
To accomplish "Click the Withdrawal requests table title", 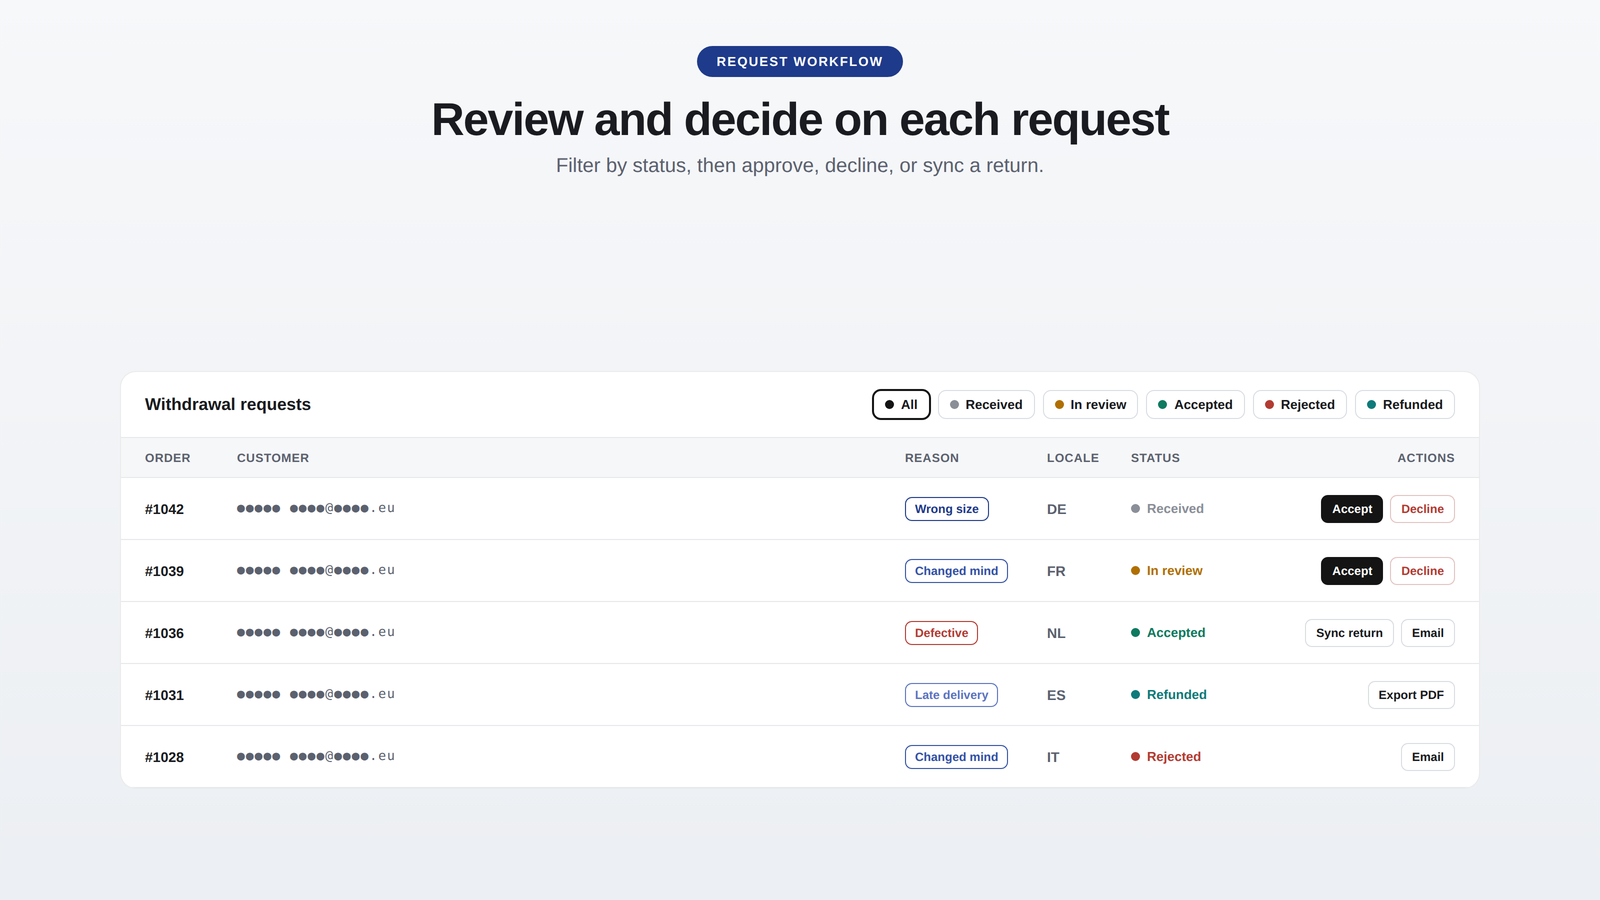I will [x=228, y=404].
